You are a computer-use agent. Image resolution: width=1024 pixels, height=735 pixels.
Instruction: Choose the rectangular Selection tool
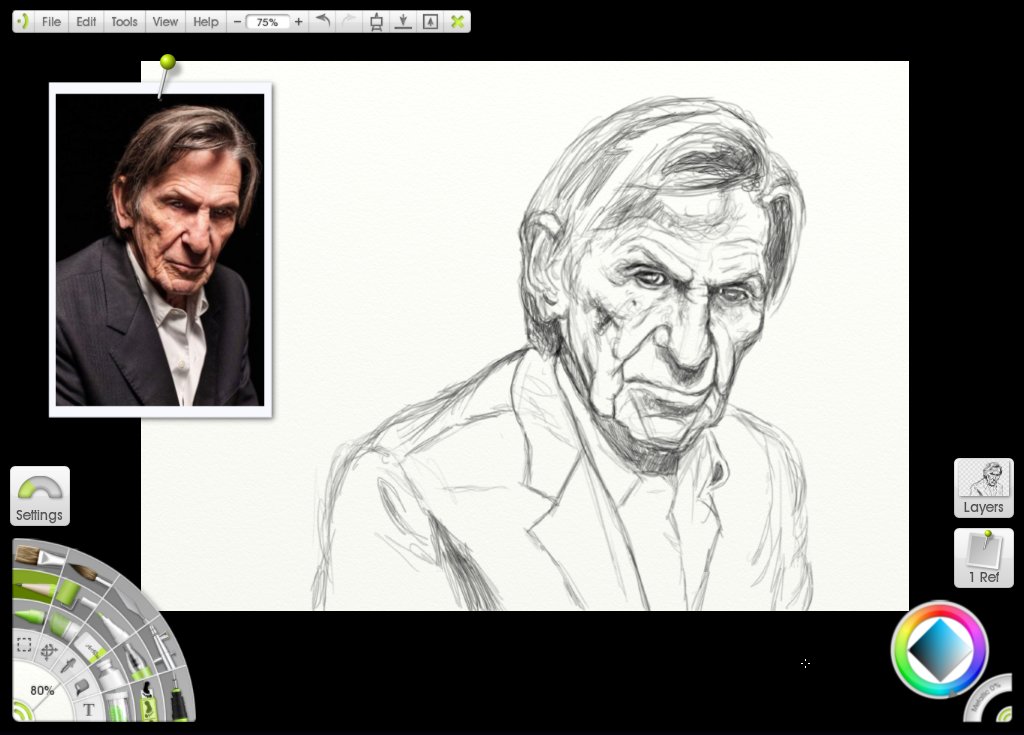point(24,645)
